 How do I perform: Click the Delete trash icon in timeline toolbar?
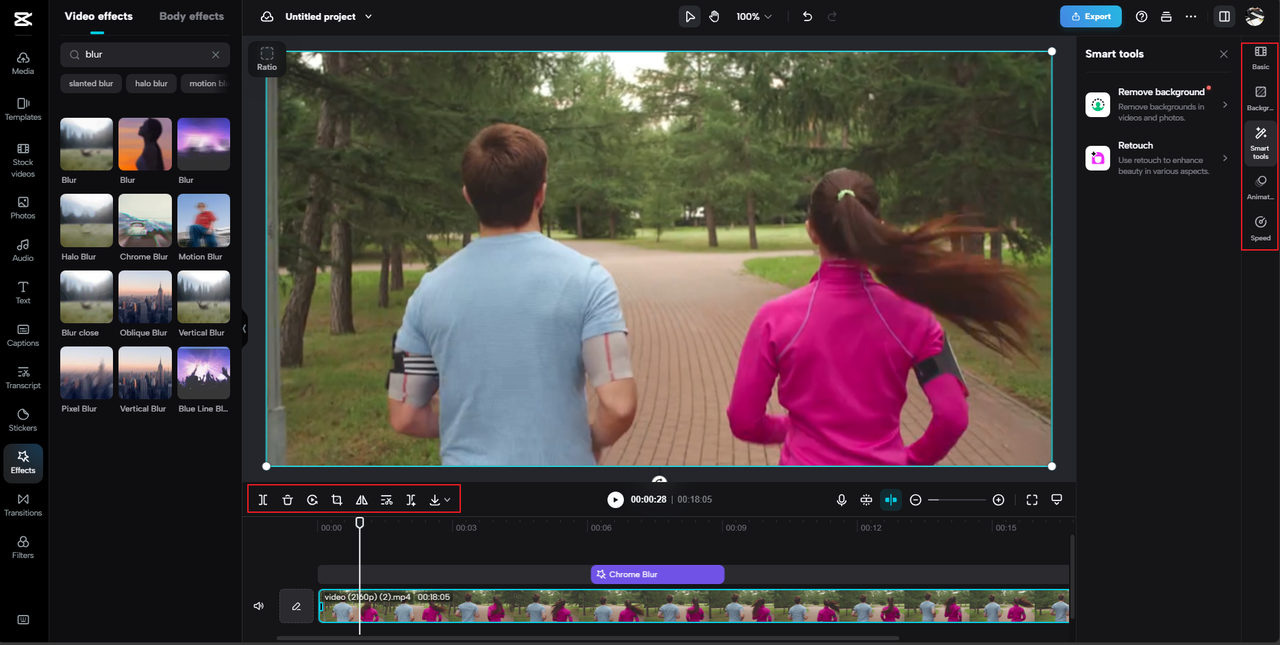[x=287, y=500]
